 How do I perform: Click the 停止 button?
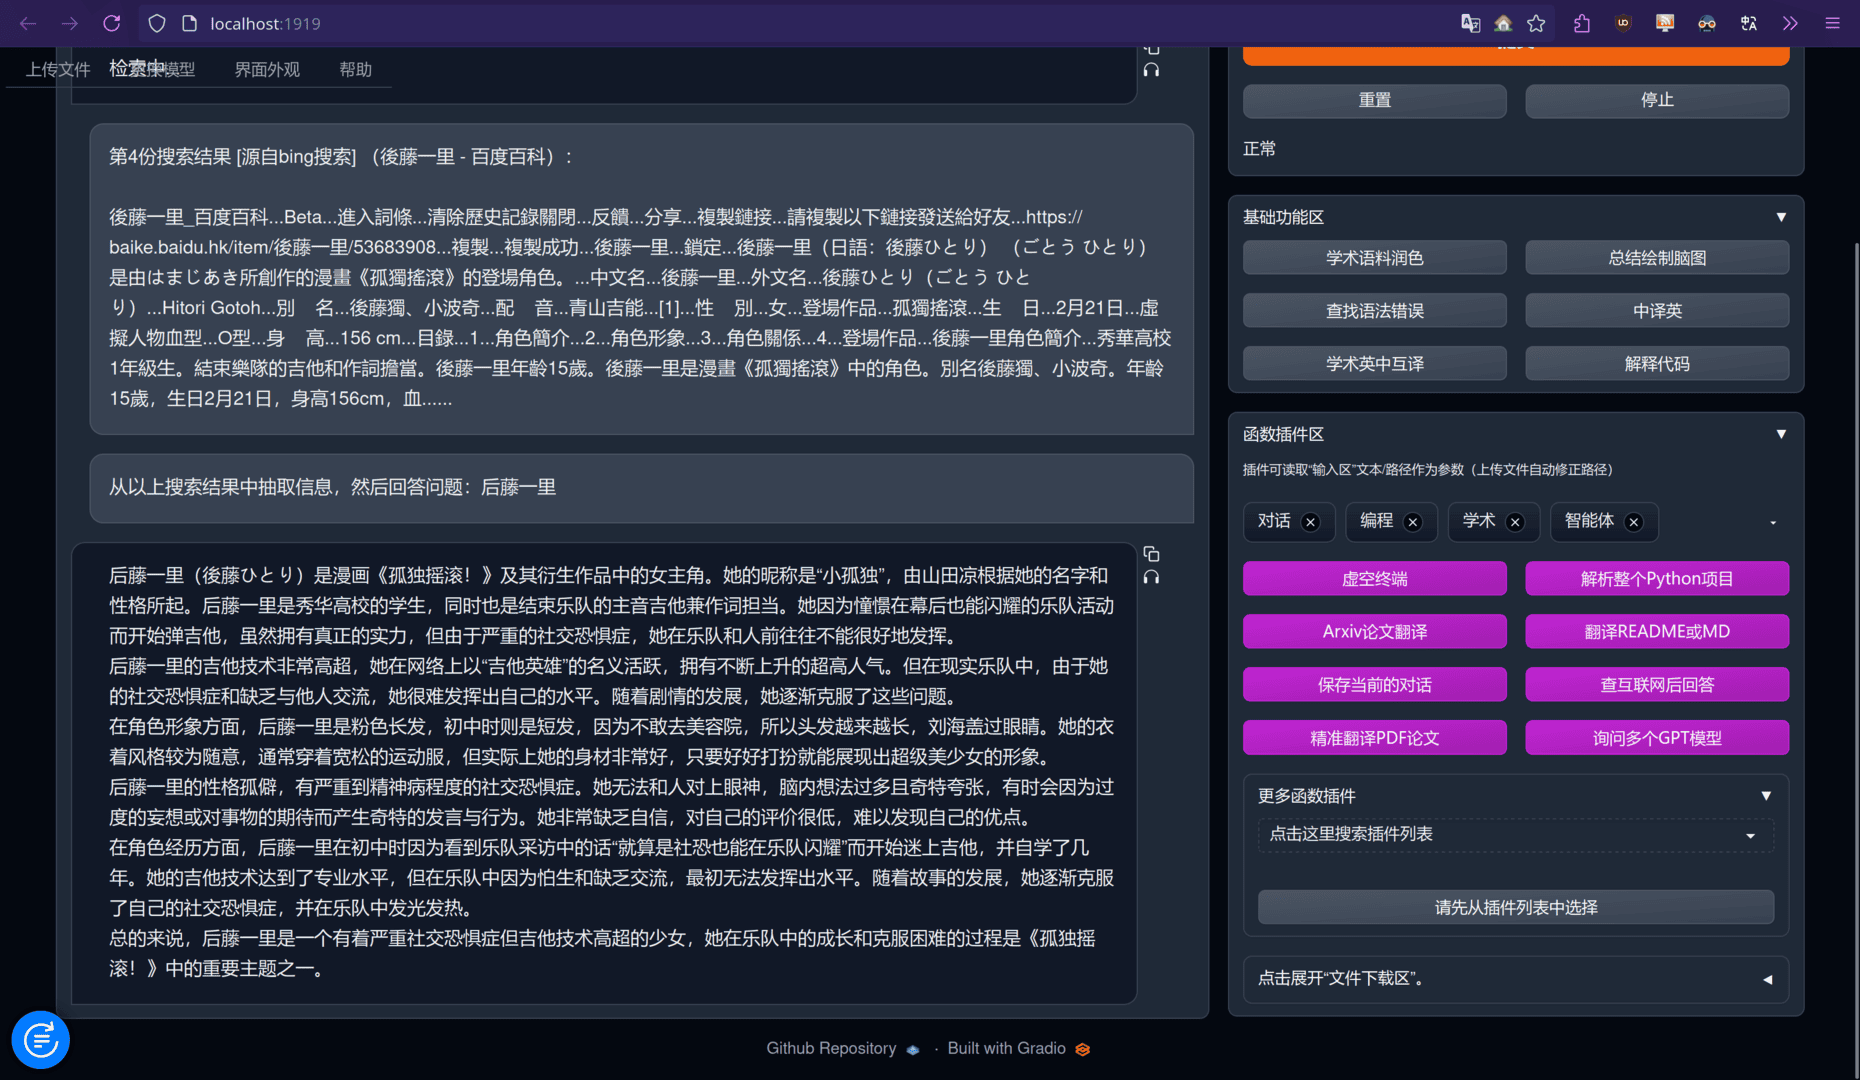pyautogui.click(x=1657, y=101)
